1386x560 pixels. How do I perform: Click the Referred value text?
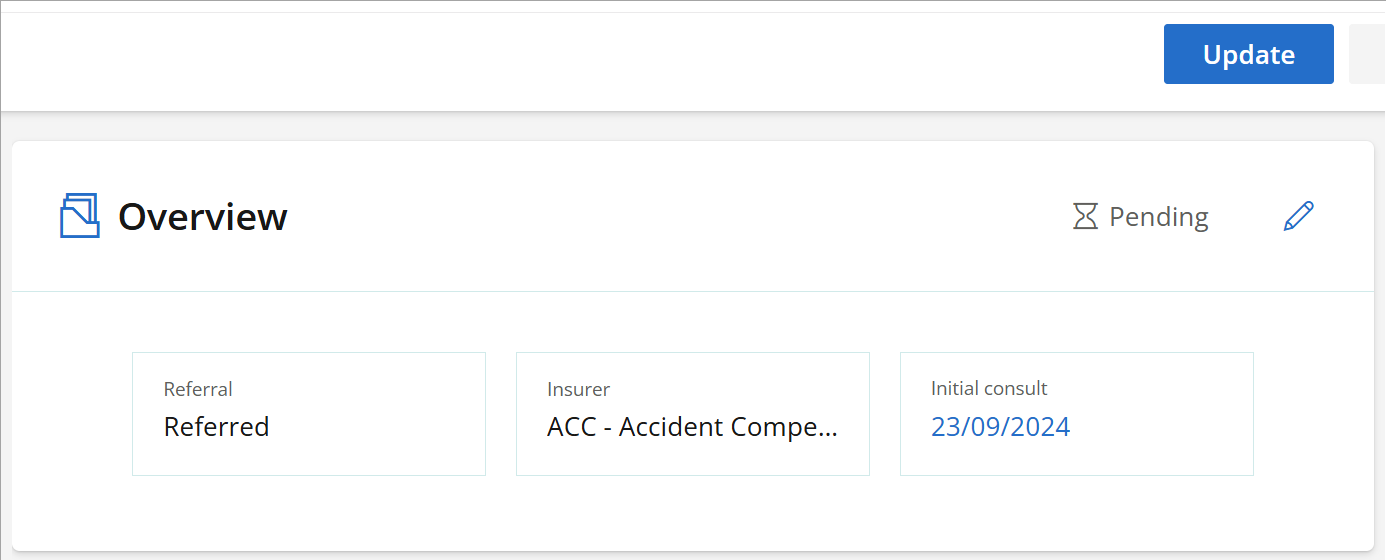[216, 427]
